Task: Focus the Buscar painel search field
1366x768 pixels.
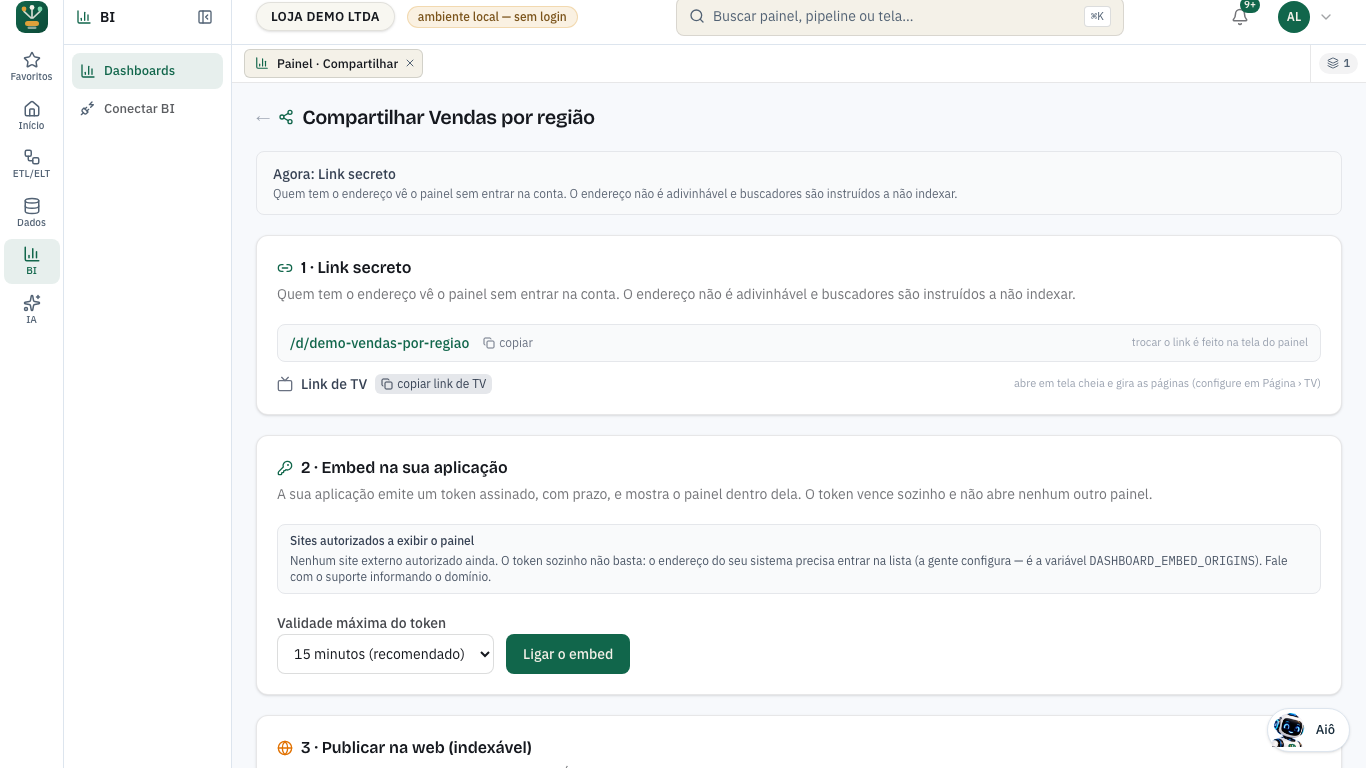Action: [x=899, y=17]
